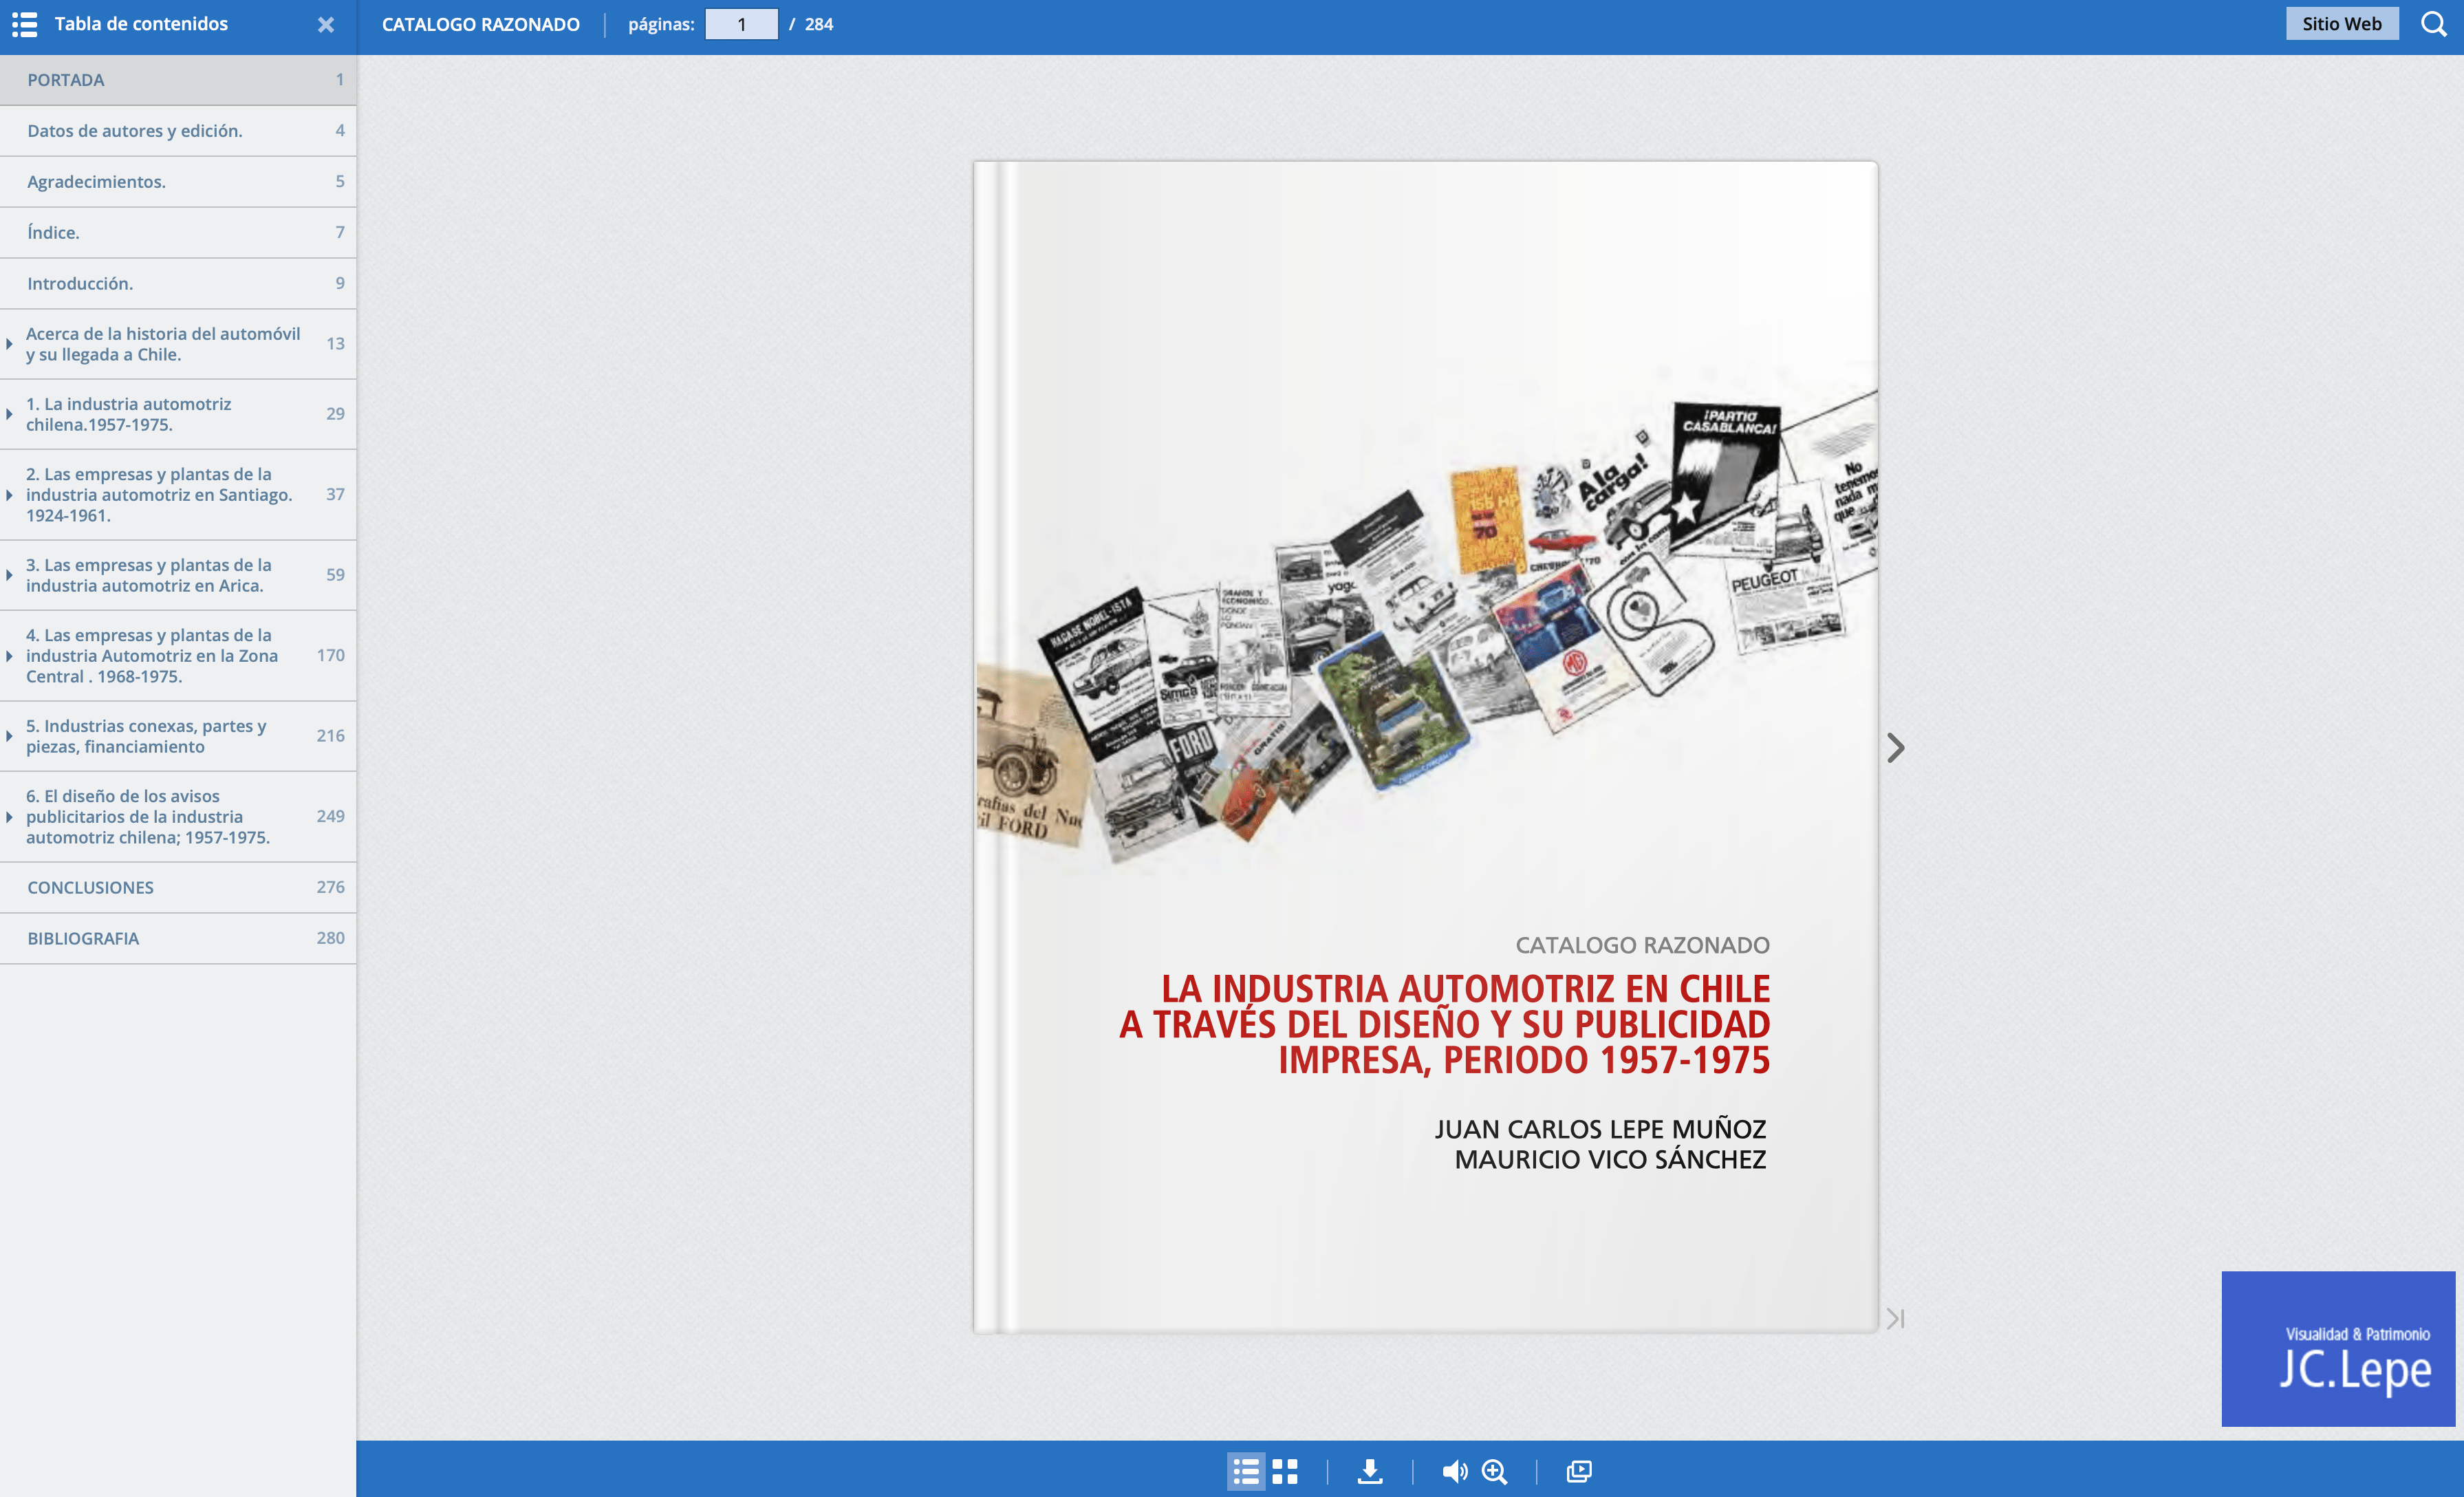
Task: Expand '3. Las empresas y plantas' Arica section
Action: (x=9, y=575)
